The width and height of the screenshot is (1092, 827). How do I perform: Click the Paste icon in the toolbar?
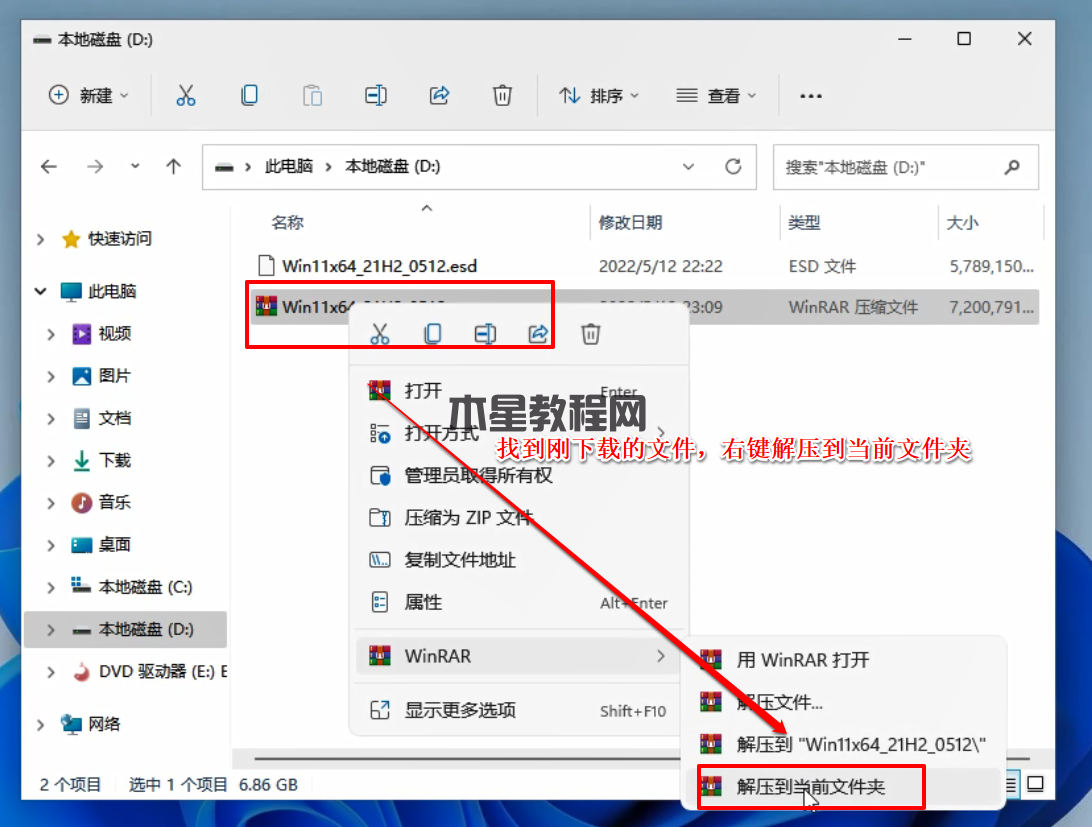pos(313,95)
